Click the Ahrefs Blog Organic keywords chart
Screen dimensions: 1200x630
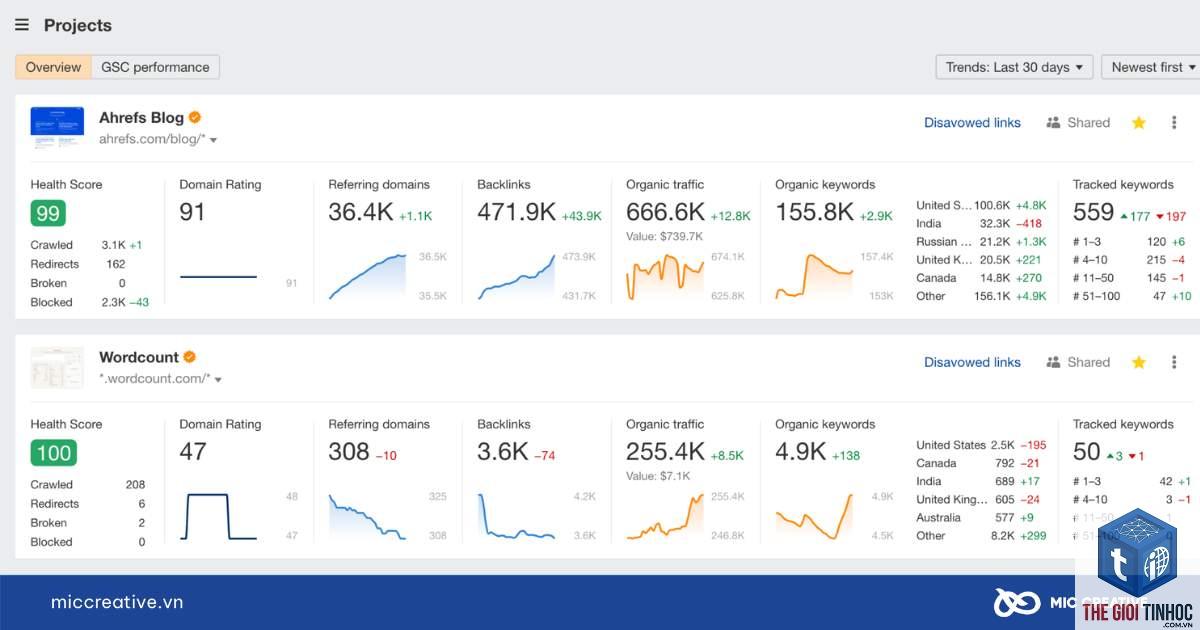[814, 277]
